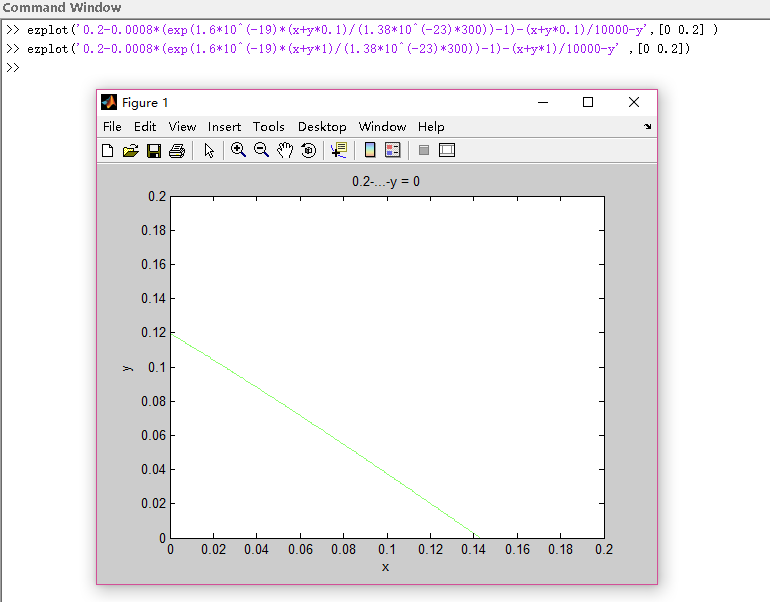
Task: Open the Desktop menu
Action: pos(322,127)
